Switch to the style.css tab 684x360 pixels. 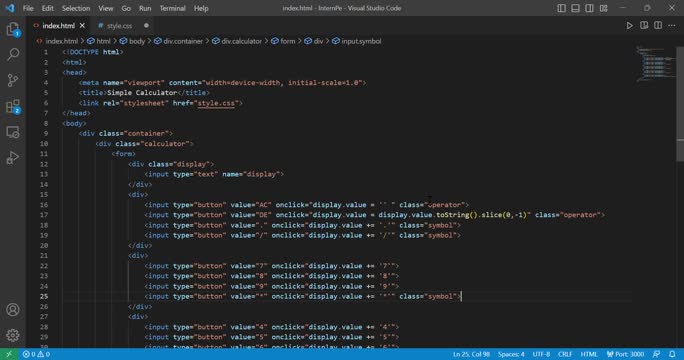tap(115, 26)
